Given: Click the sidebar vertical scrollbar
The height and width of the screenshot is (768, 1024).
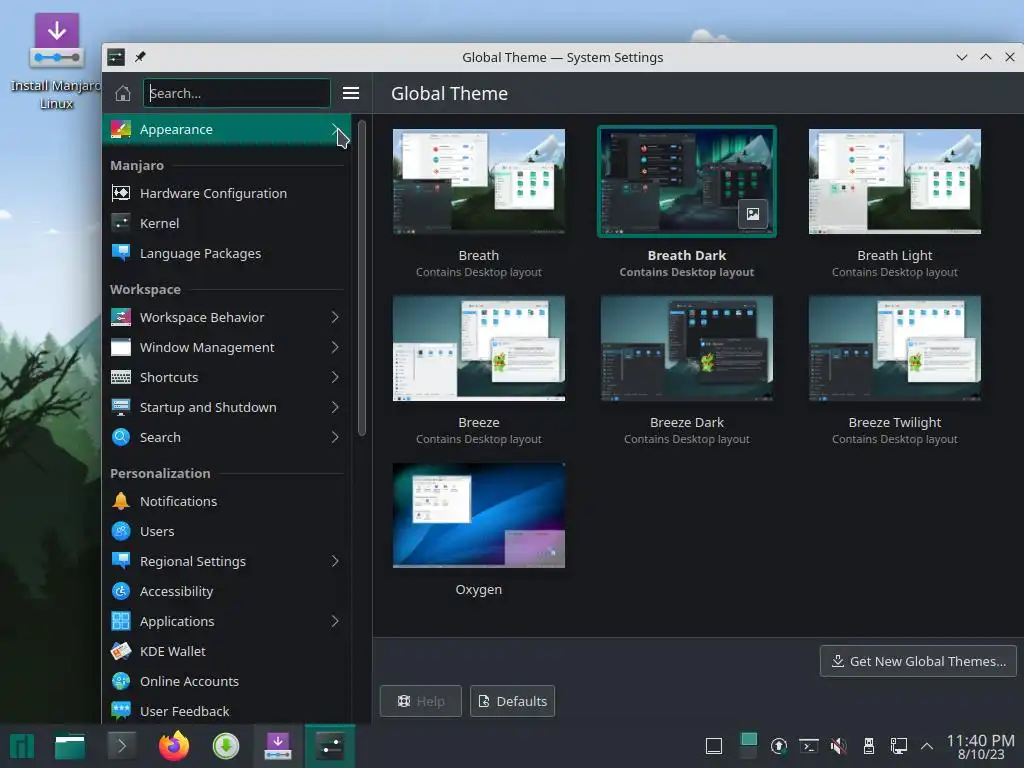Looking at the screenshot, I should click(x=362, y=278).
